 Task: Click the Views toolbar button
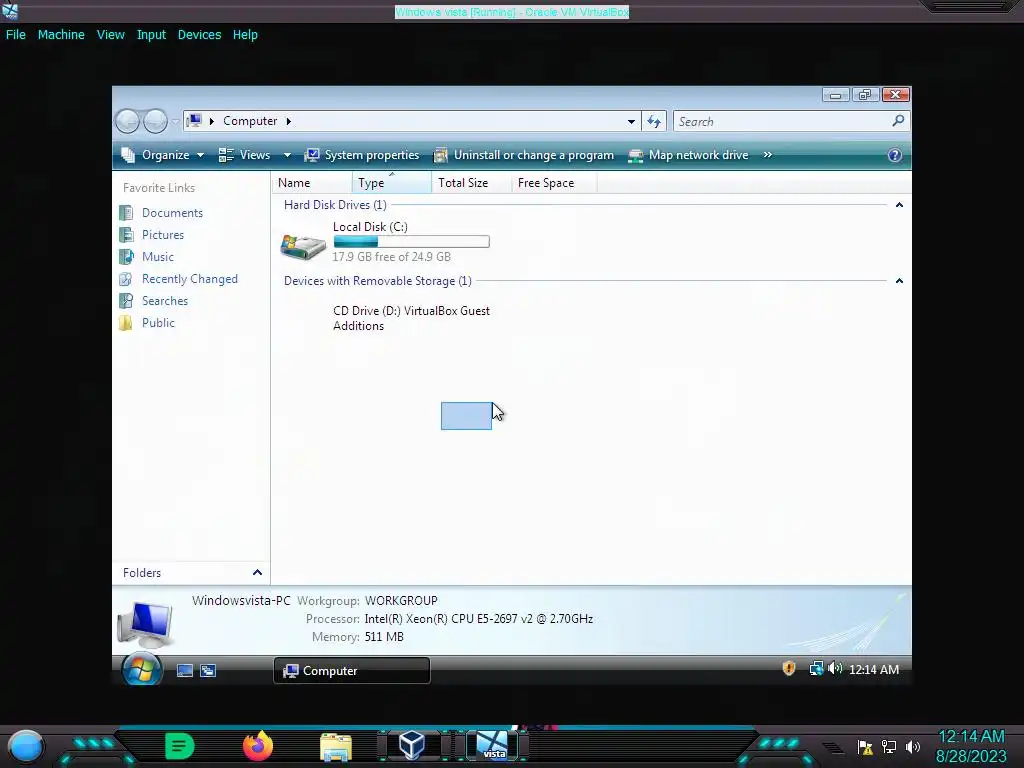(244, 155)
